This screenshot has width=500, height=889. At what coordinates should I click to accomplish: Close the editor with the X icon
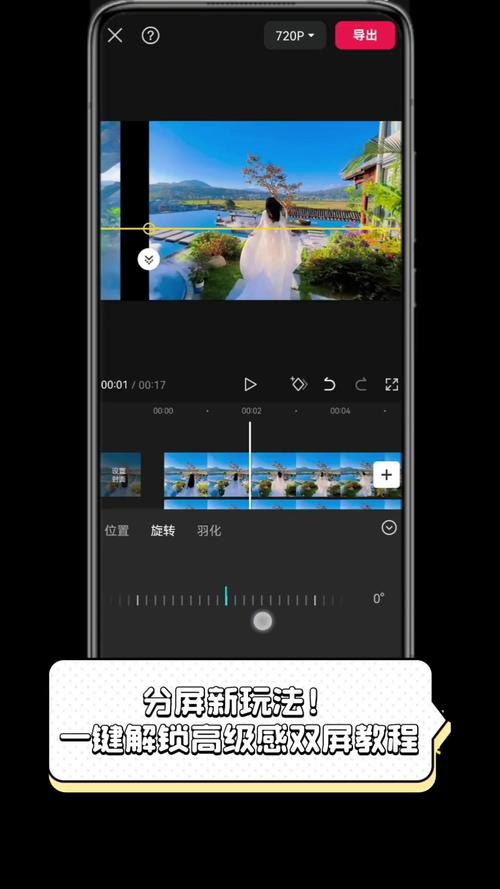pos(115,36)
